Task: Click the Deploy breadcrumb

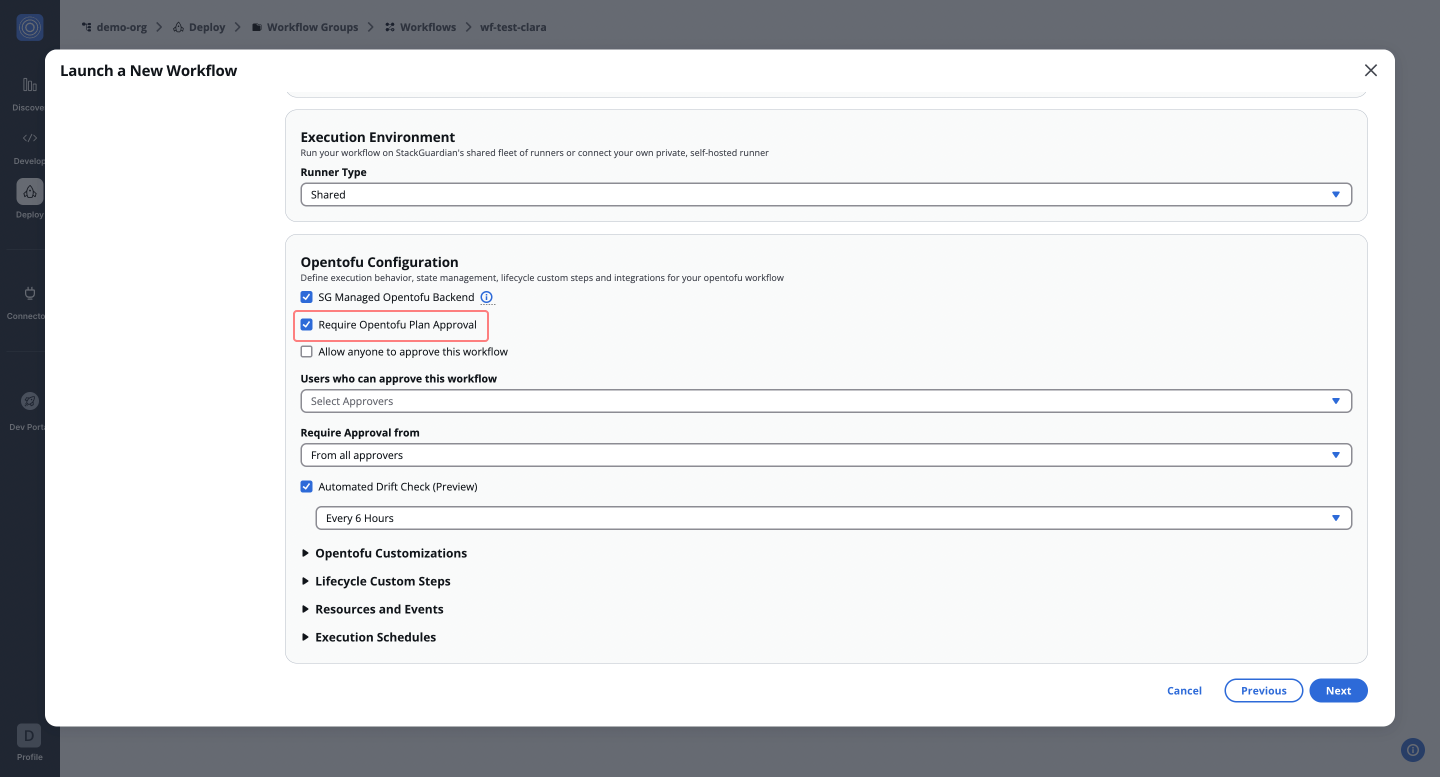Action: 199,27
